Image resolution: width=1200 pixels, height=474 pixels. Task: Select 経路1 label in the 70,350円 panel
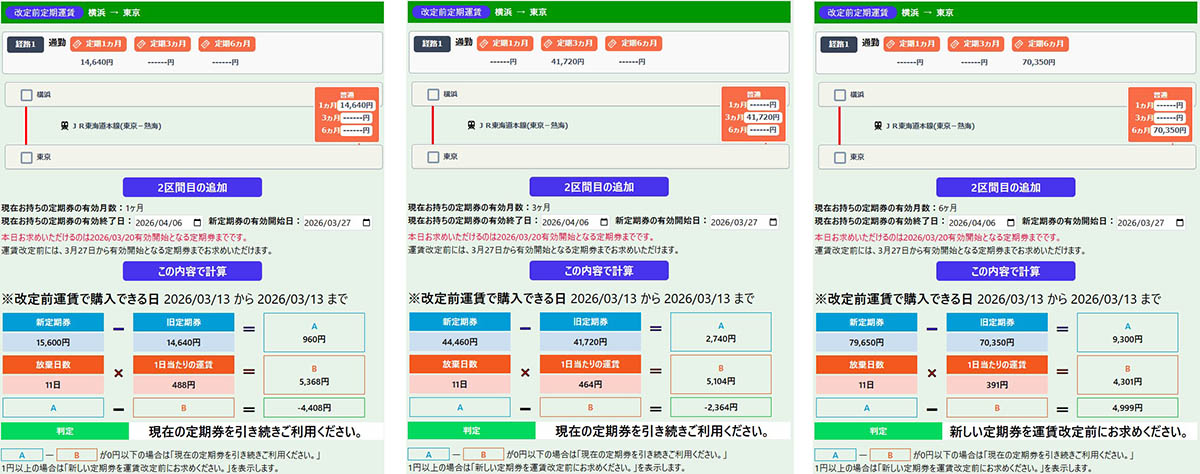[x=839, y=45]
